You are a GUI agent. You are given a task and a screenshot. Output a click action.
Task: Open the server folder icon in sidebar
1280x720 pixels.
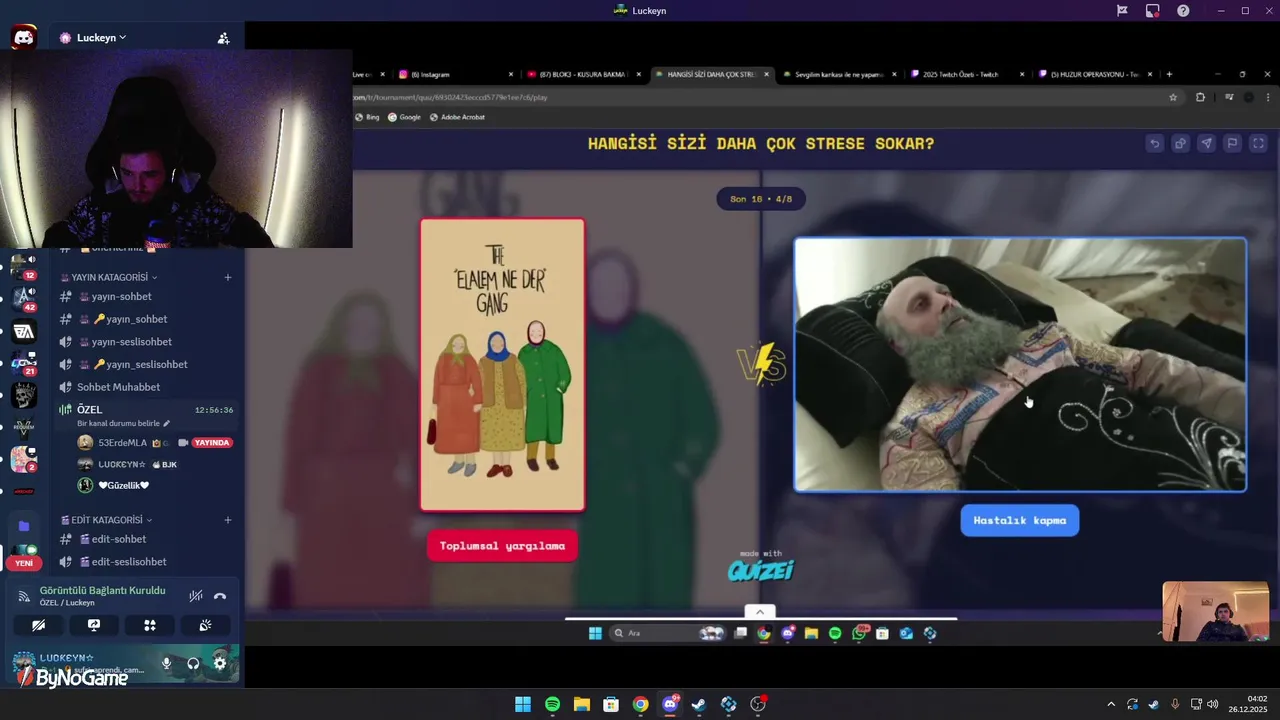coord(23,526)
